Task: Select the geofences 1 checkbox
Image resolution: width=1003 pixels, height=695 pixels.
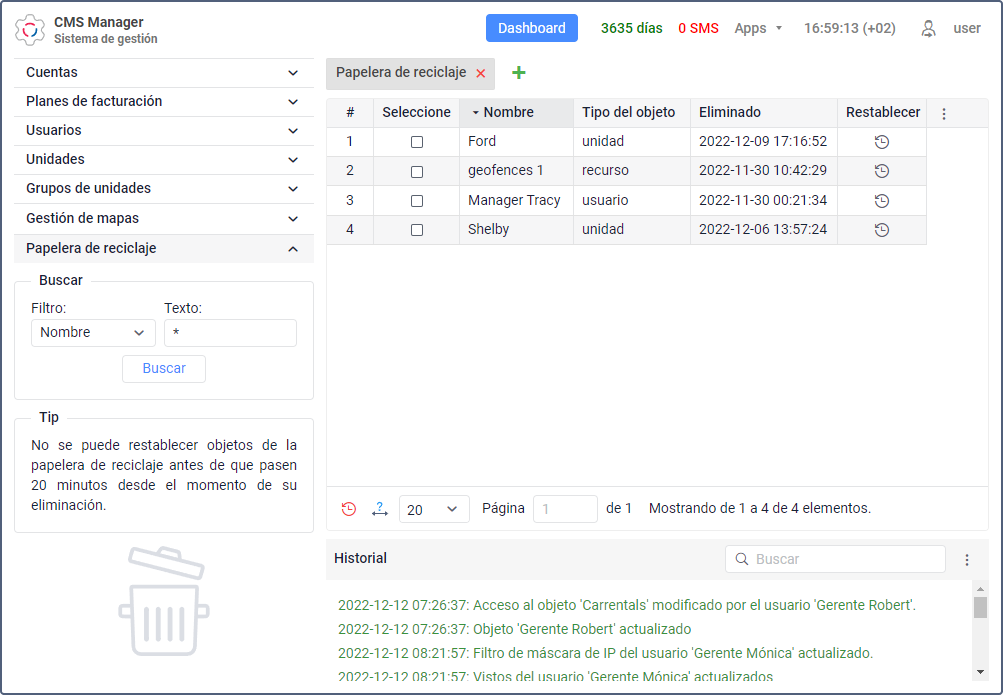Action: pos(417,171)
